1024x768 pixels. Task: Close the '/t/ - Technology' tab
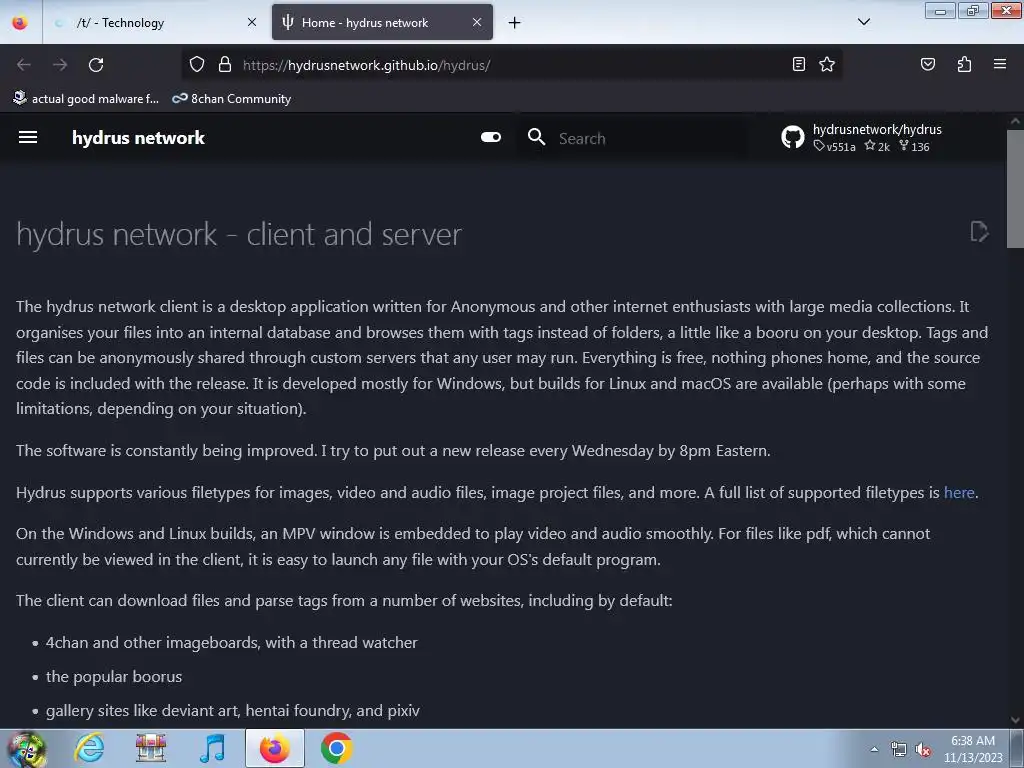[252, 22]
